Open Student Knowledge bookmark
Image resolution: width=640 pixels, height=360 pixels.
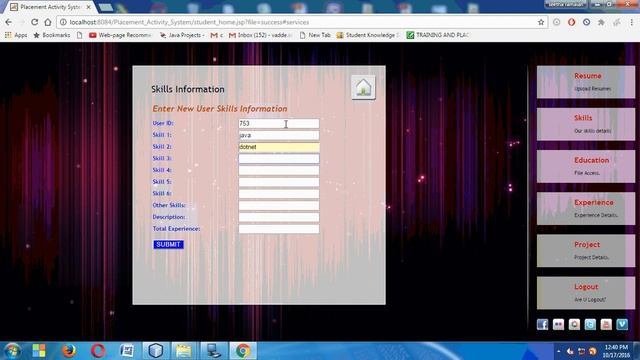[x=368, y=35]
